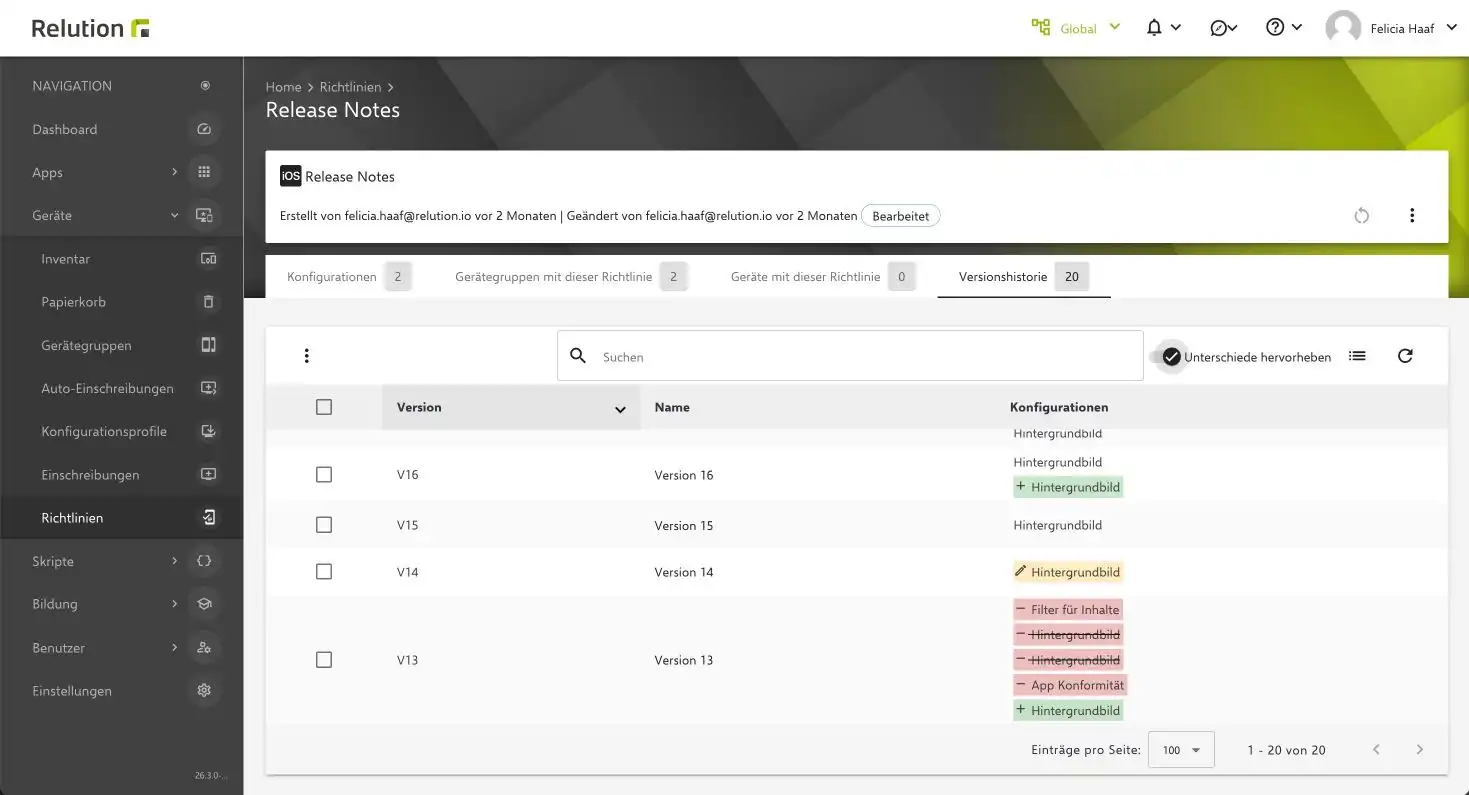The width and height of the screenshot is (1469, 795).
Task: Click the Auto-Einschreibungen icon
Action: tap(208, 388)
